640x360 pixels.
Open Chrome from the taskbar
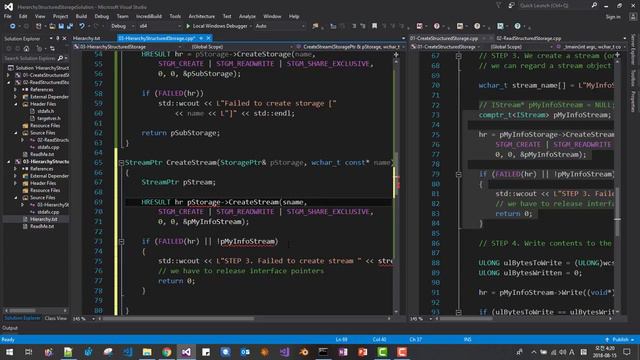pyautogui.click(x=167, y=352)
